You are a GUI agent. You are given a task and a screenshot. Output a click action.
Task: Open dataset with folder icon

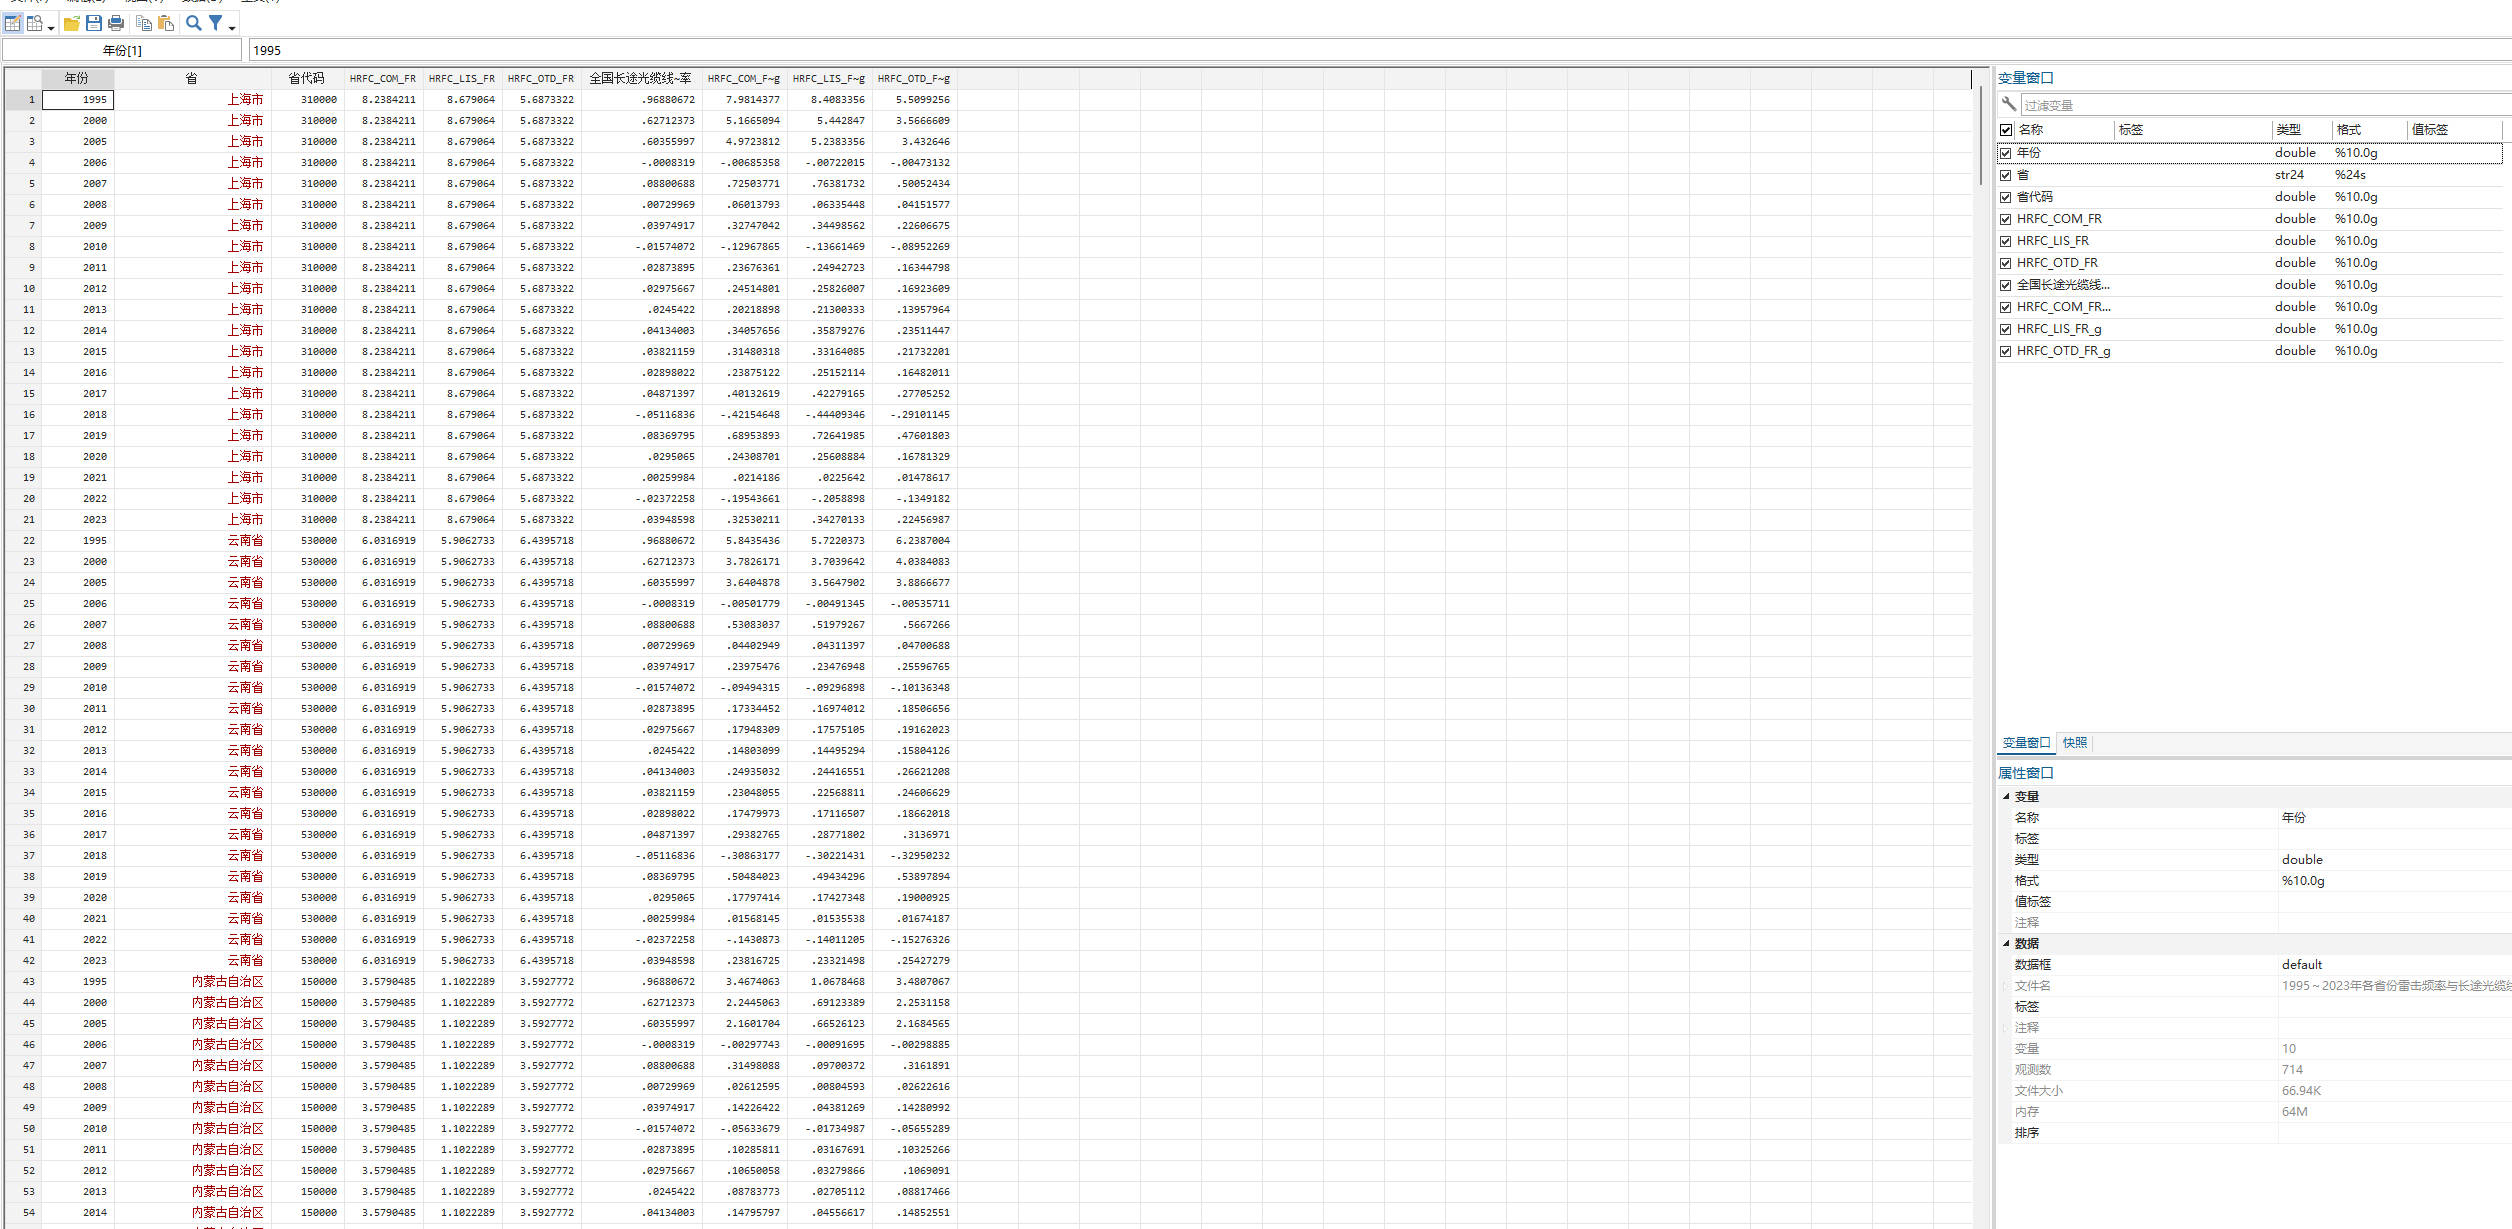click(x=72, y=23)
